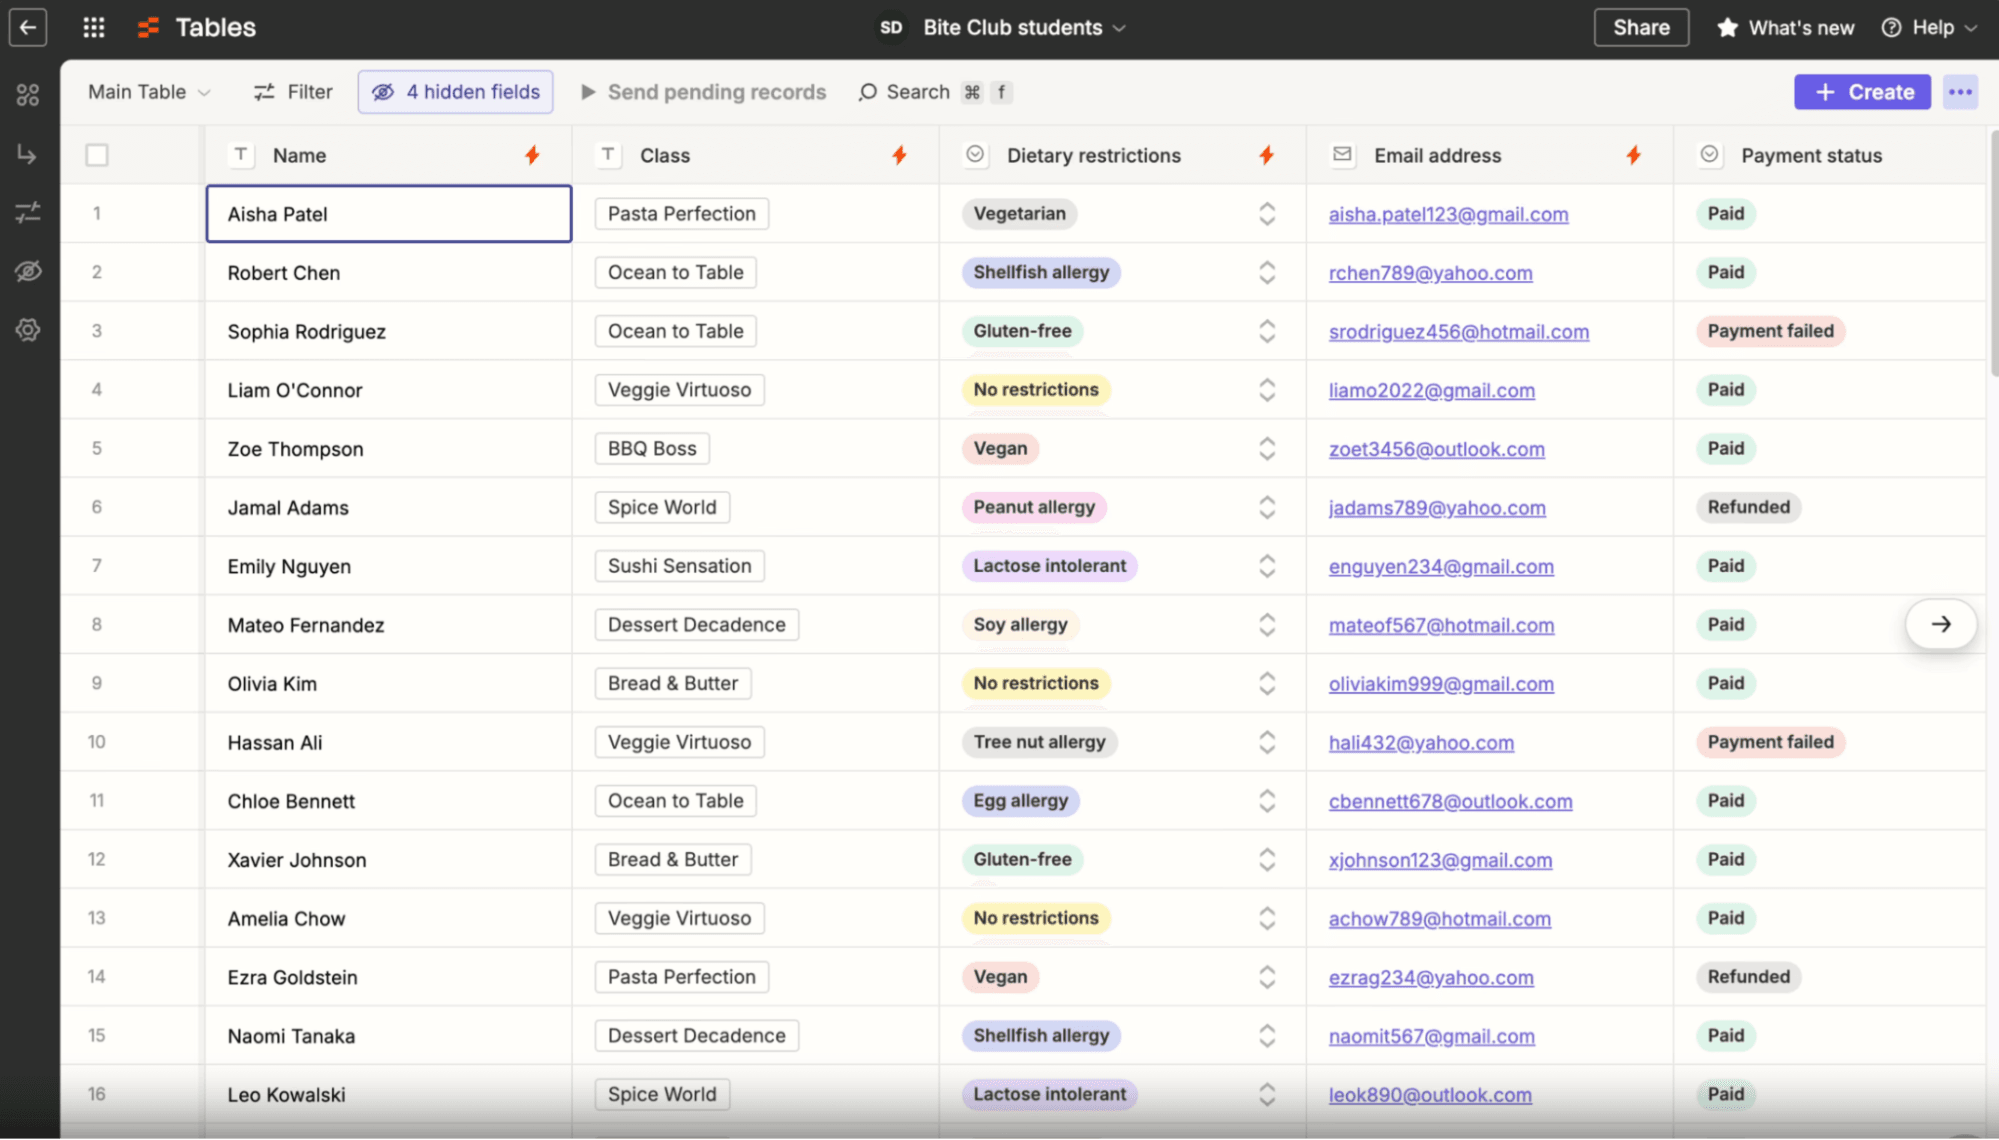
Task: Open the left sidebar hidden-eye icon
Action: pos(28,271)
